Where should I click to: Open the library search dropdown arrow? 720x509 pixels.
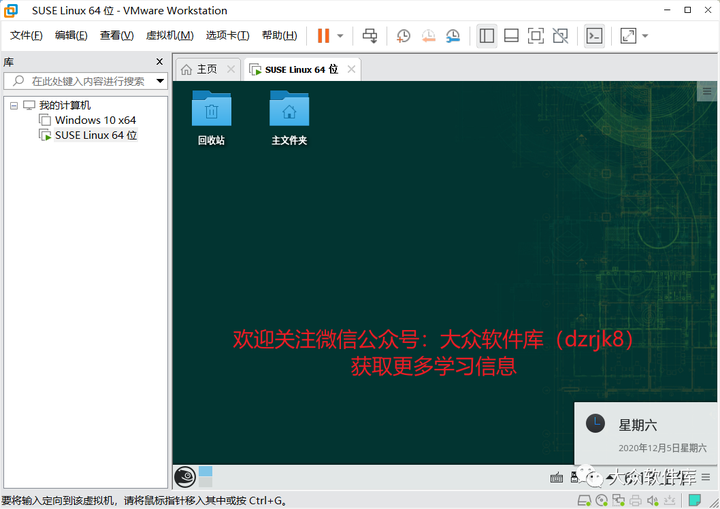[x=160, y=81]
